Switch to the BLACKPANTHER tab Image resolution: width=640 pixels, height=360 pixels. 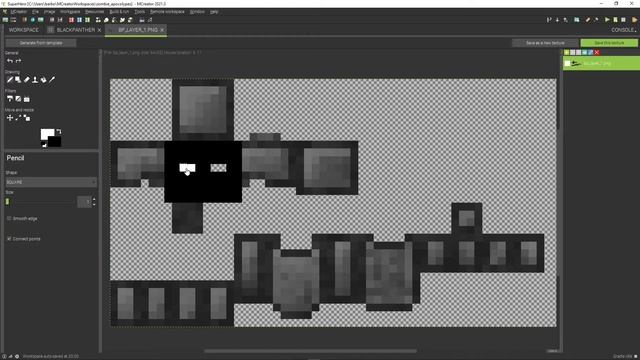(76, 30)
